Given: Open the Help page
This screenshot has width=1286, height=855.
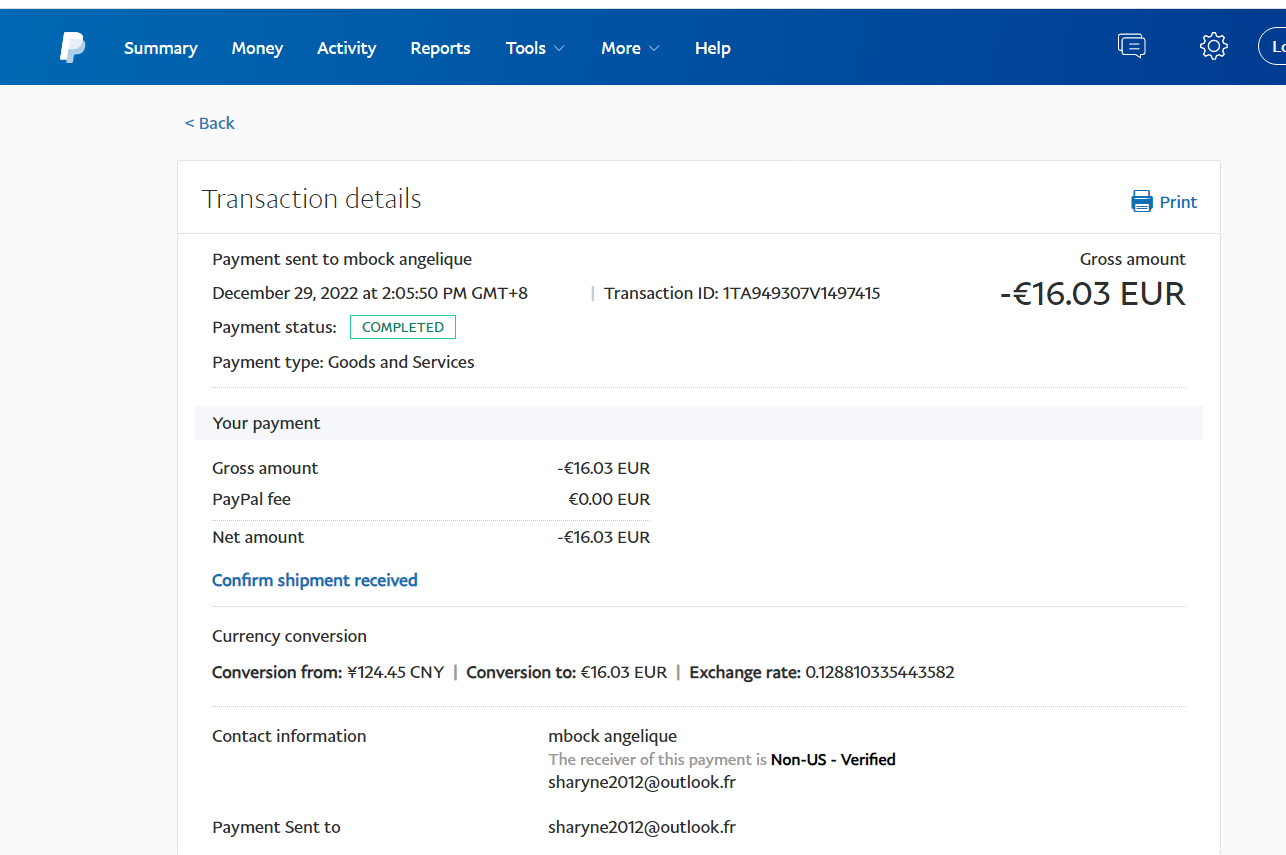Looking at the screenshot, I should [x=712, y=48].
